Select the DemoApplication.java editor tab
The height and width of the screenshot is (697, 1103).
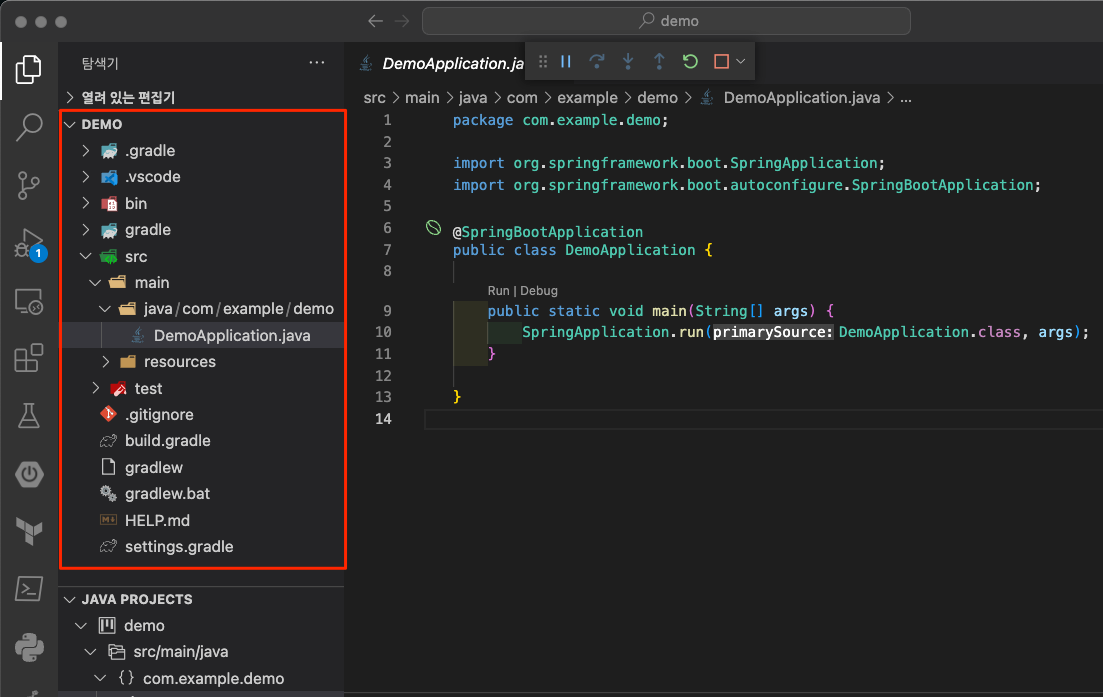[441, 63]
